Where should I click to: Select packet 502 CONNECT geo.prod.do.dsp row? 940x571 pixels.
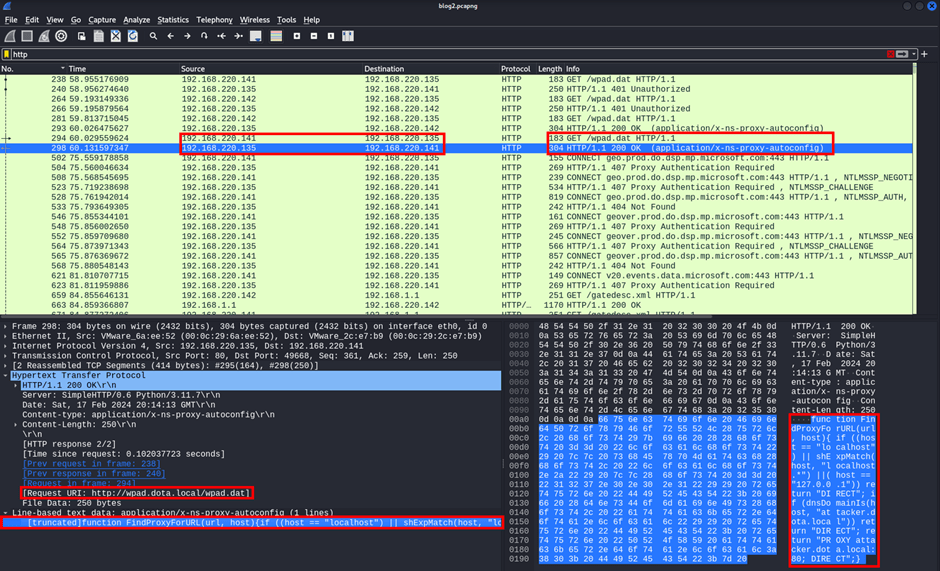tap(456, 158)
